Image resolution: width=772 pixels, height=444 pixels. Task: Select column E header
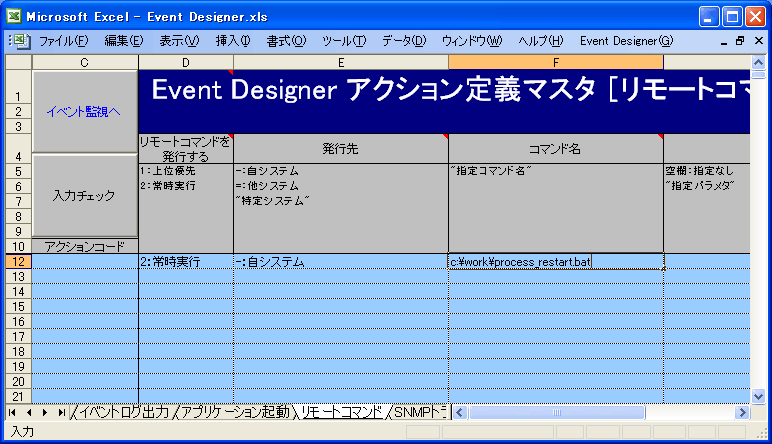tap(341, 63)
